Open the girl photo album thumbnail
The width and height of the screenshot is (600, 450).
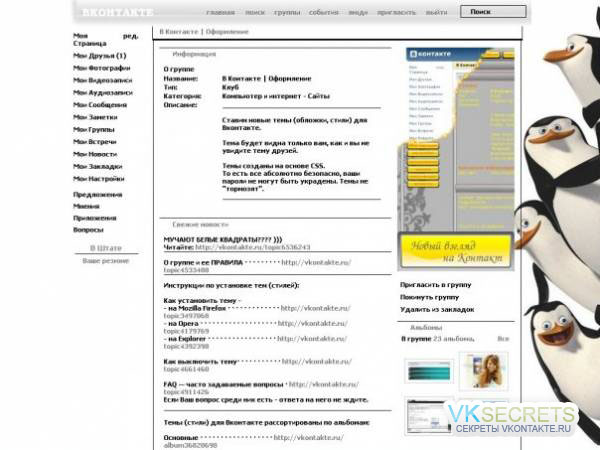click(x=484, y=371)
